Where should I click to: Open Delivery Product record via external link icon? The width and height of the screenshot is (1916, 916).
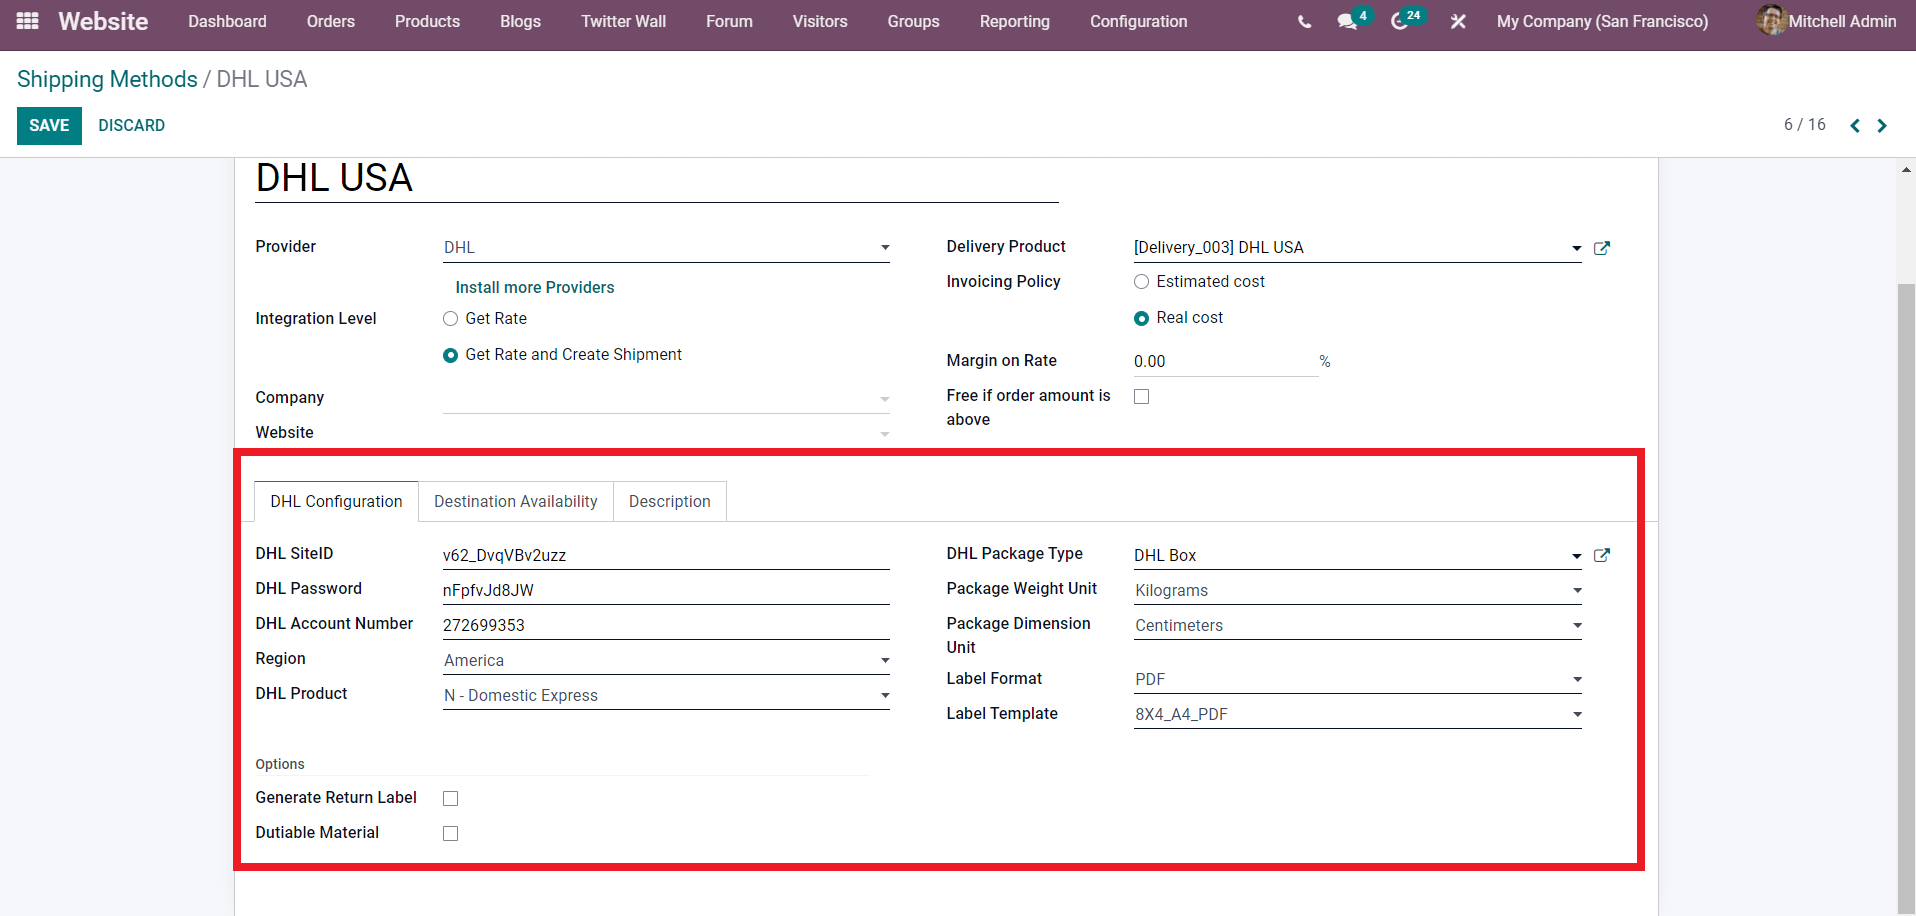[1602, 248]
